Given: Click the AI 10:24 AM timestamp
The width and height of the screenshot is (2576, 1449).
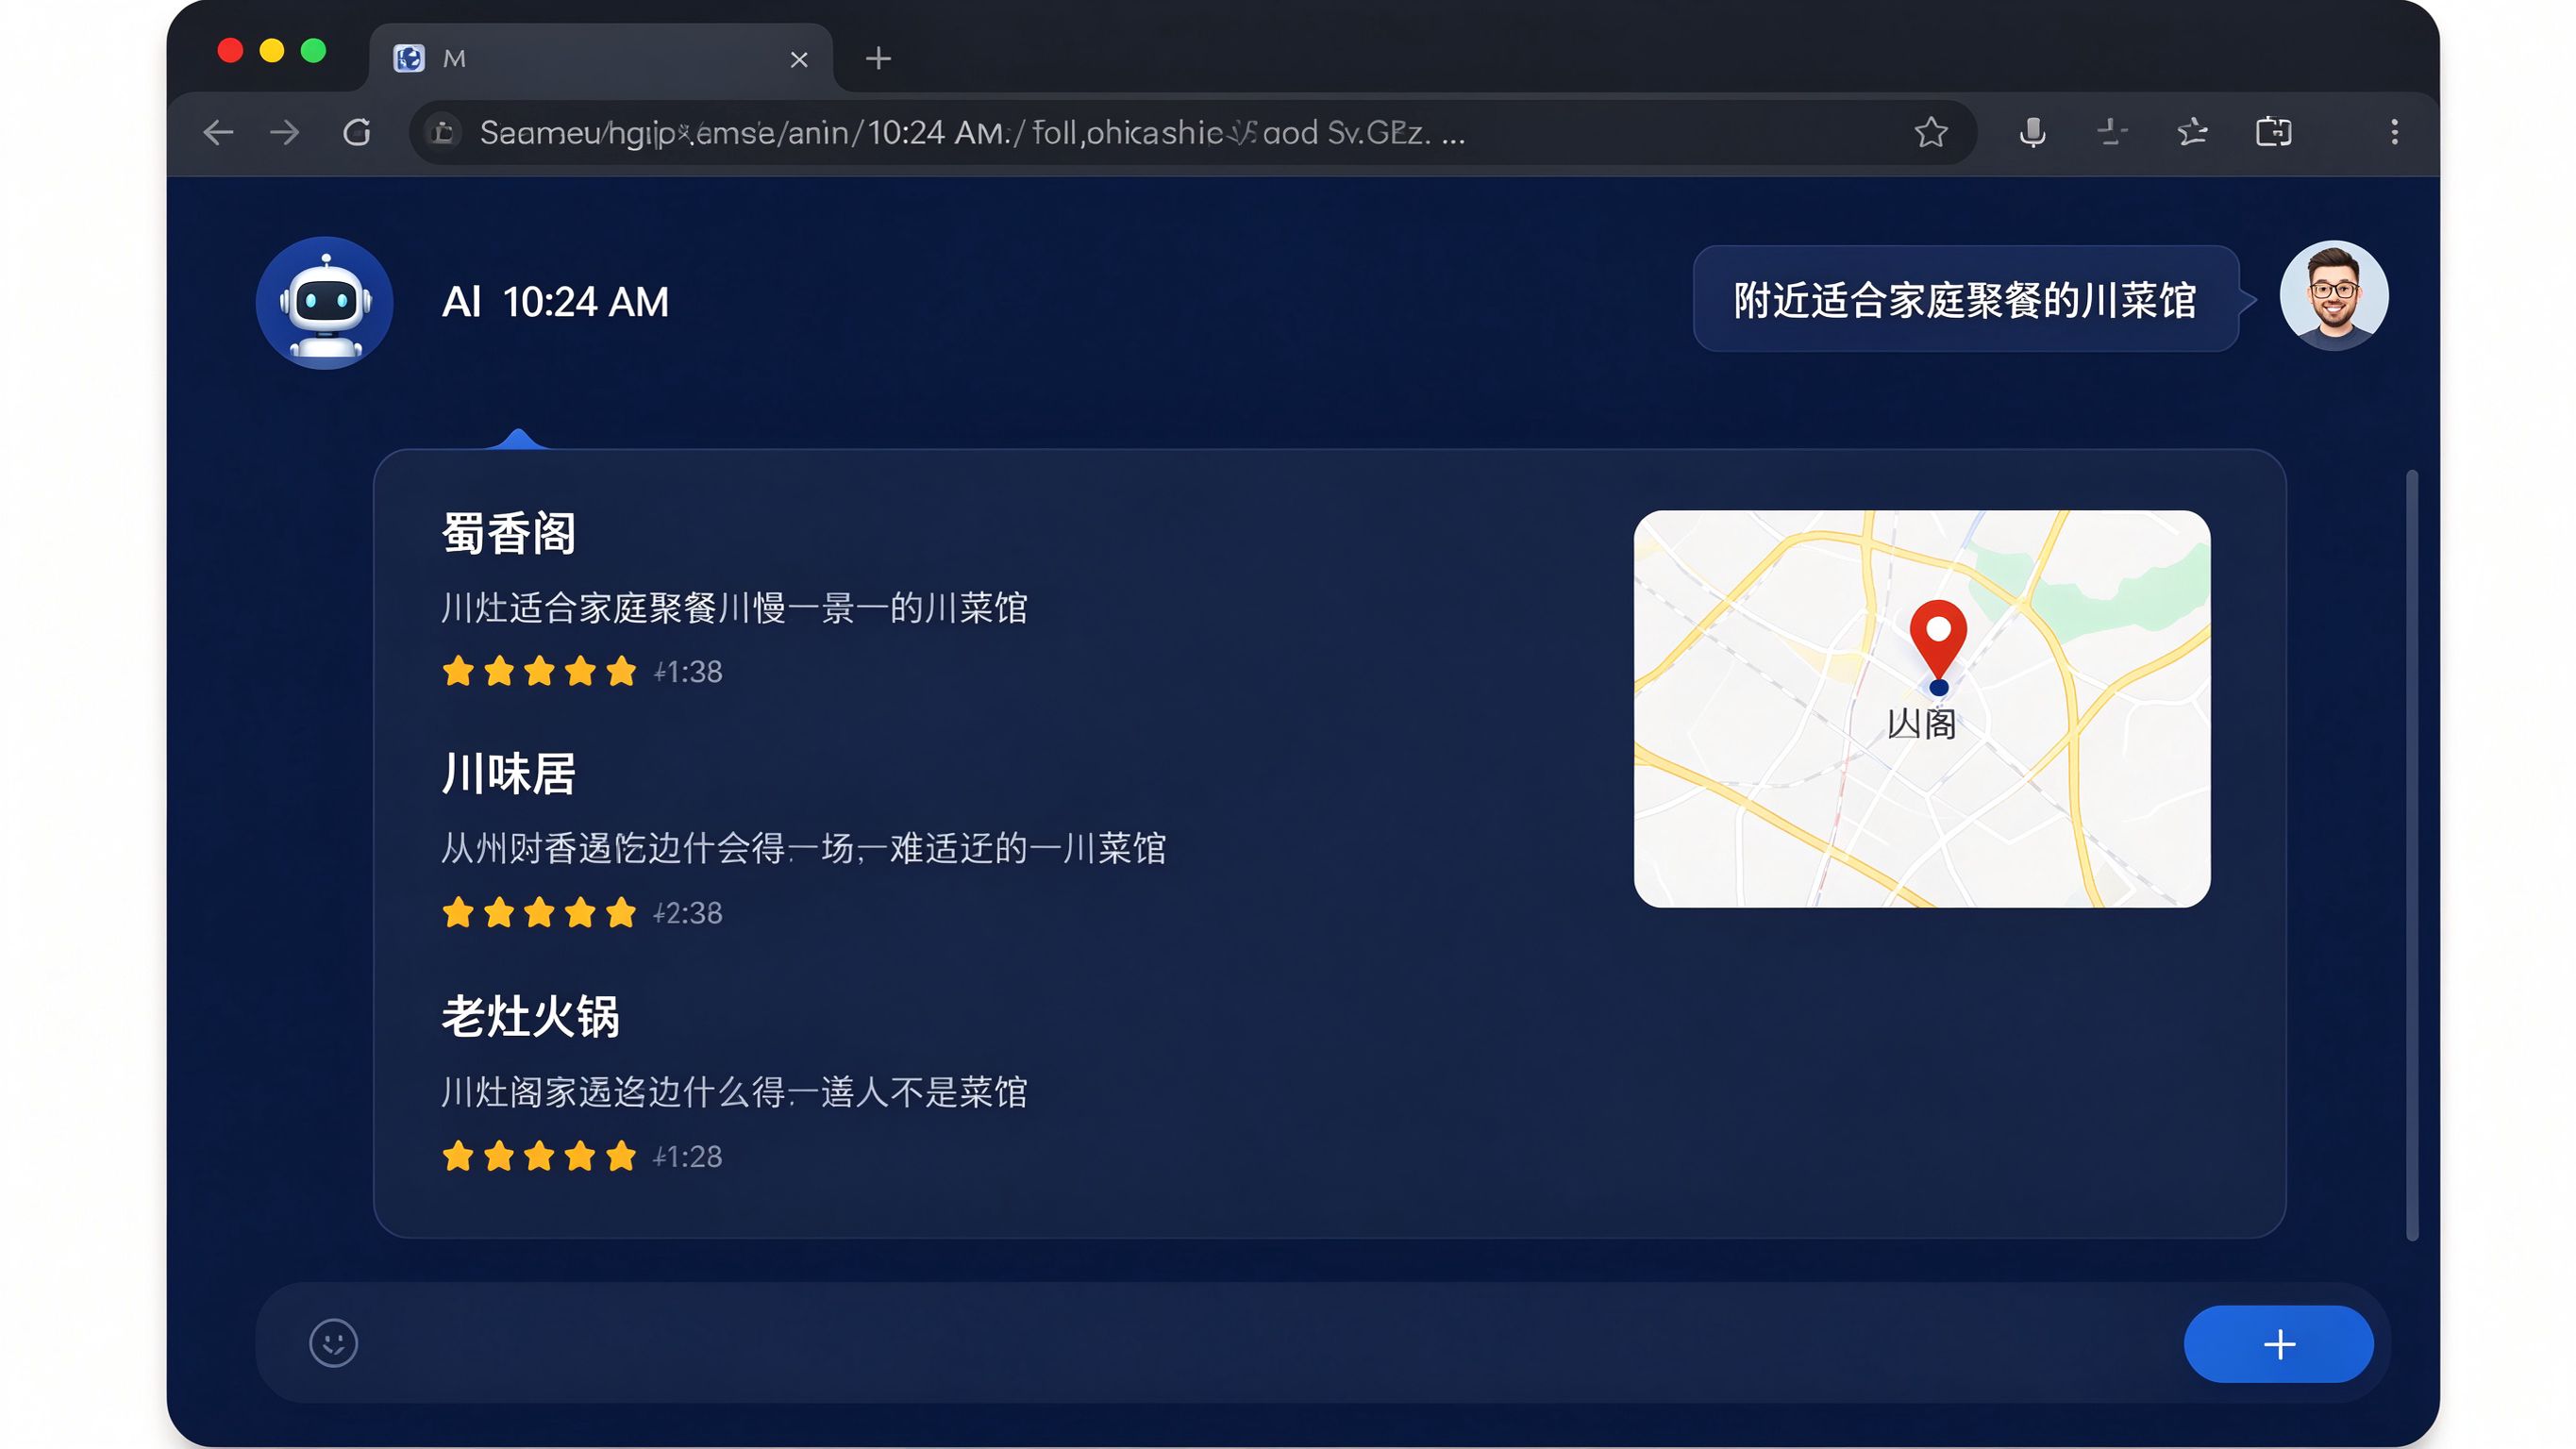Looking at the screenshot, I should (x=556, y=302).
